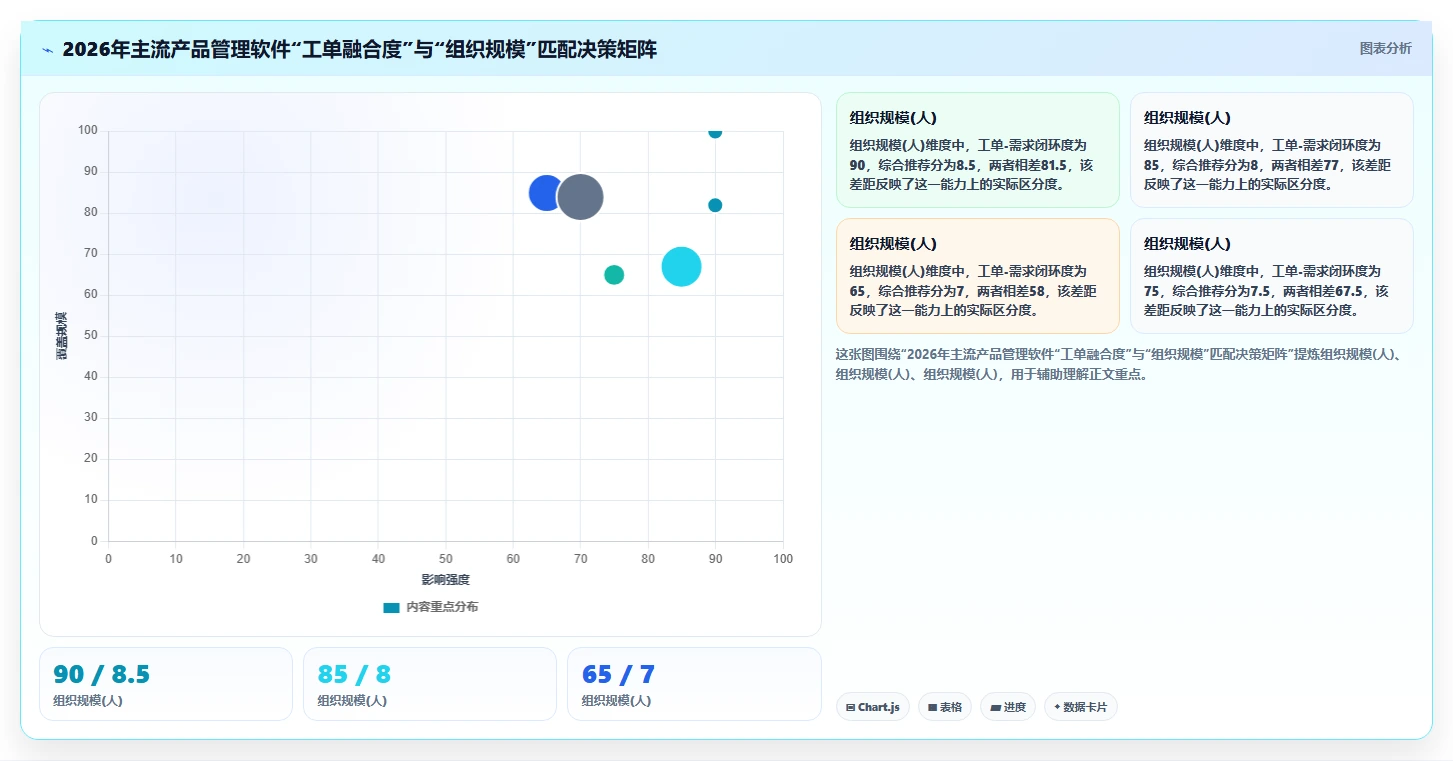
Task: Click the 影响强度 x-axis label
Action: [x=445, y=580]
